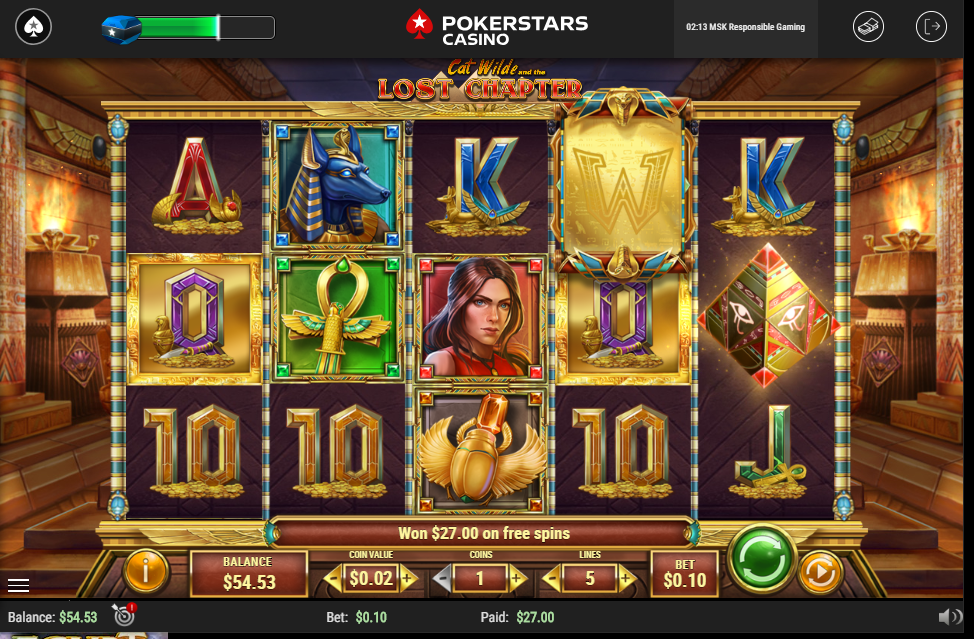Decrease number of lines with minus arrow
The width and height of the screenshot is (974, 639).
[x=551, y=579]
